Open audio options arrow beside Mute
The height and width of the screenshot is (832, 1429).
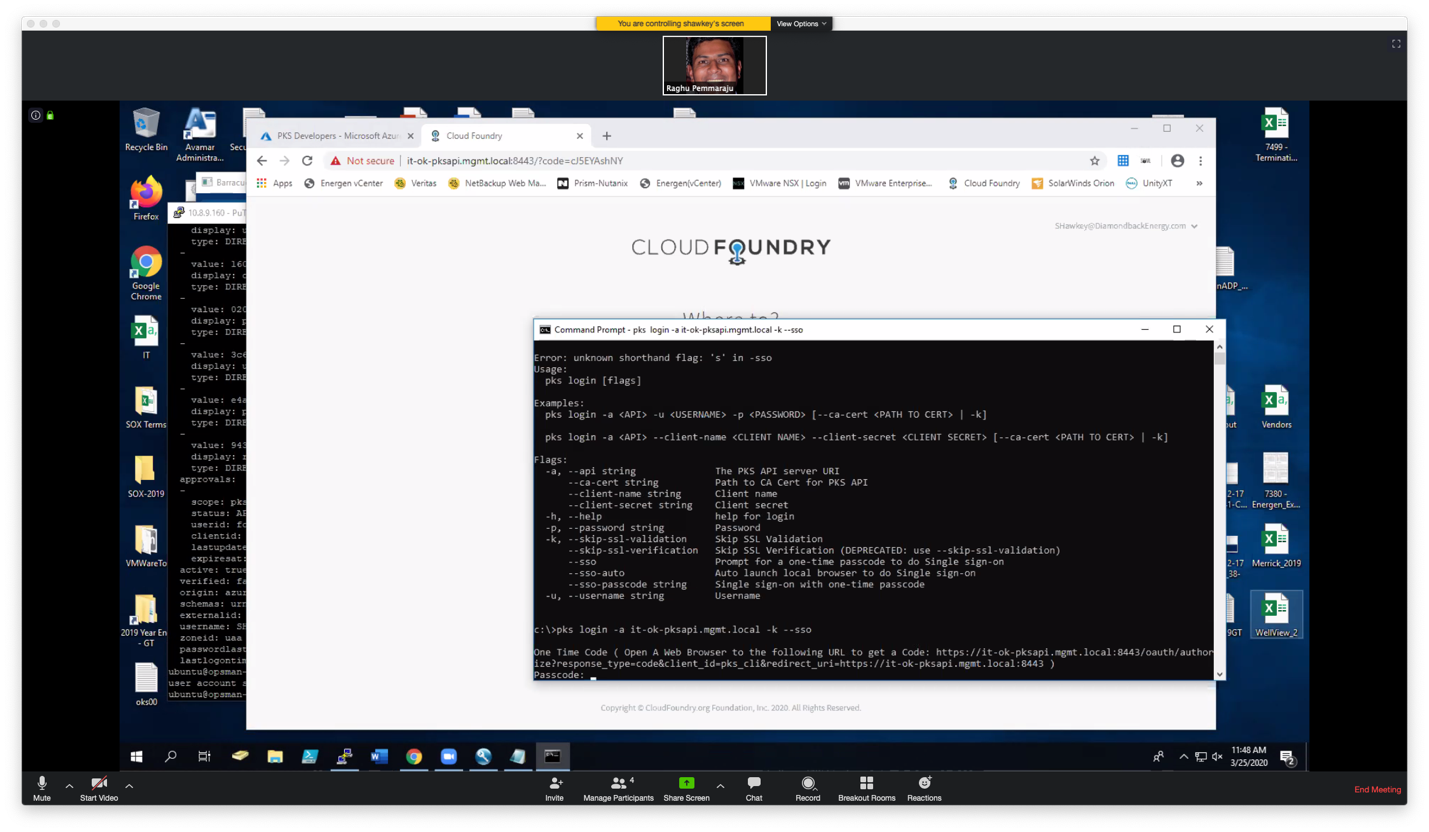(x=69, y=786)
